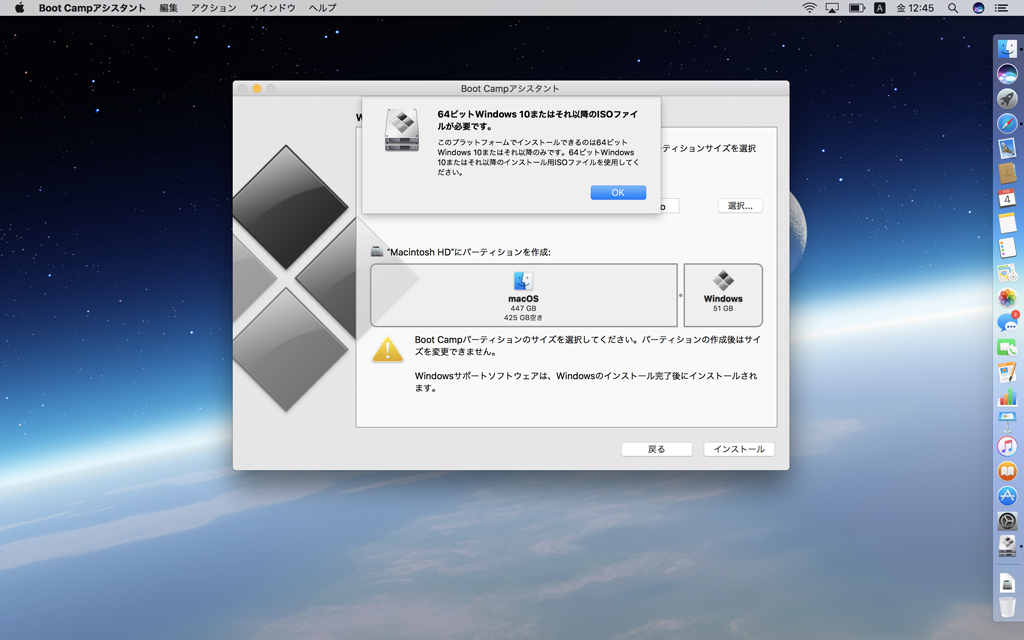Screen dimensions: 1024x640
Task: Click the インストール button
Action: (x=739, y=449)
